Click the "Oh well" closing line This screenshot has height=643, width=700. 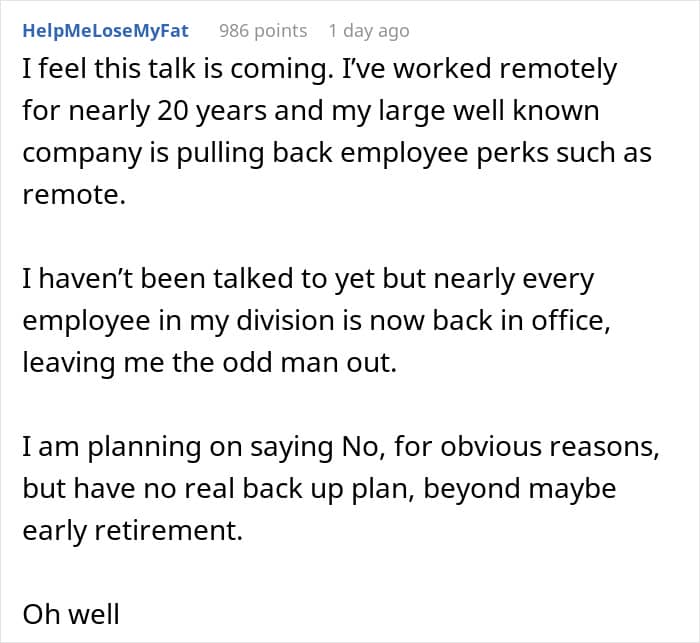tap(71, 613)
